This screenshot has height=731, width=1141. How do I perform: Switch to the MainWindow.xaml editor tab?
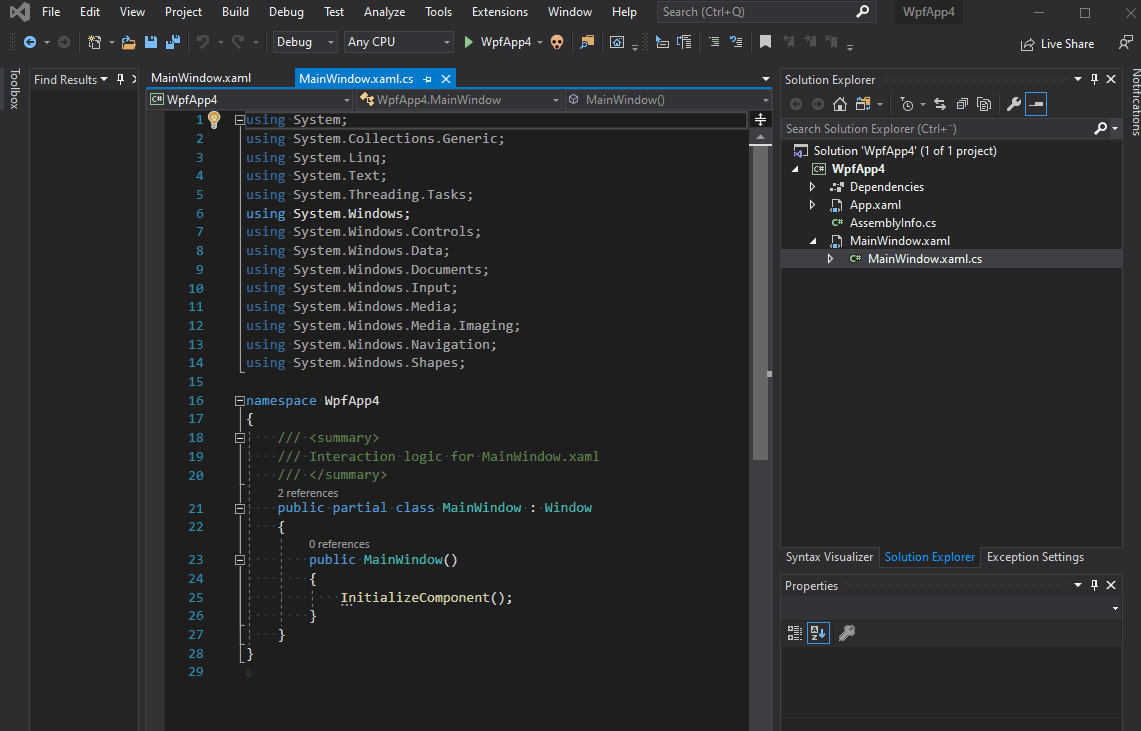coord(201,78)
